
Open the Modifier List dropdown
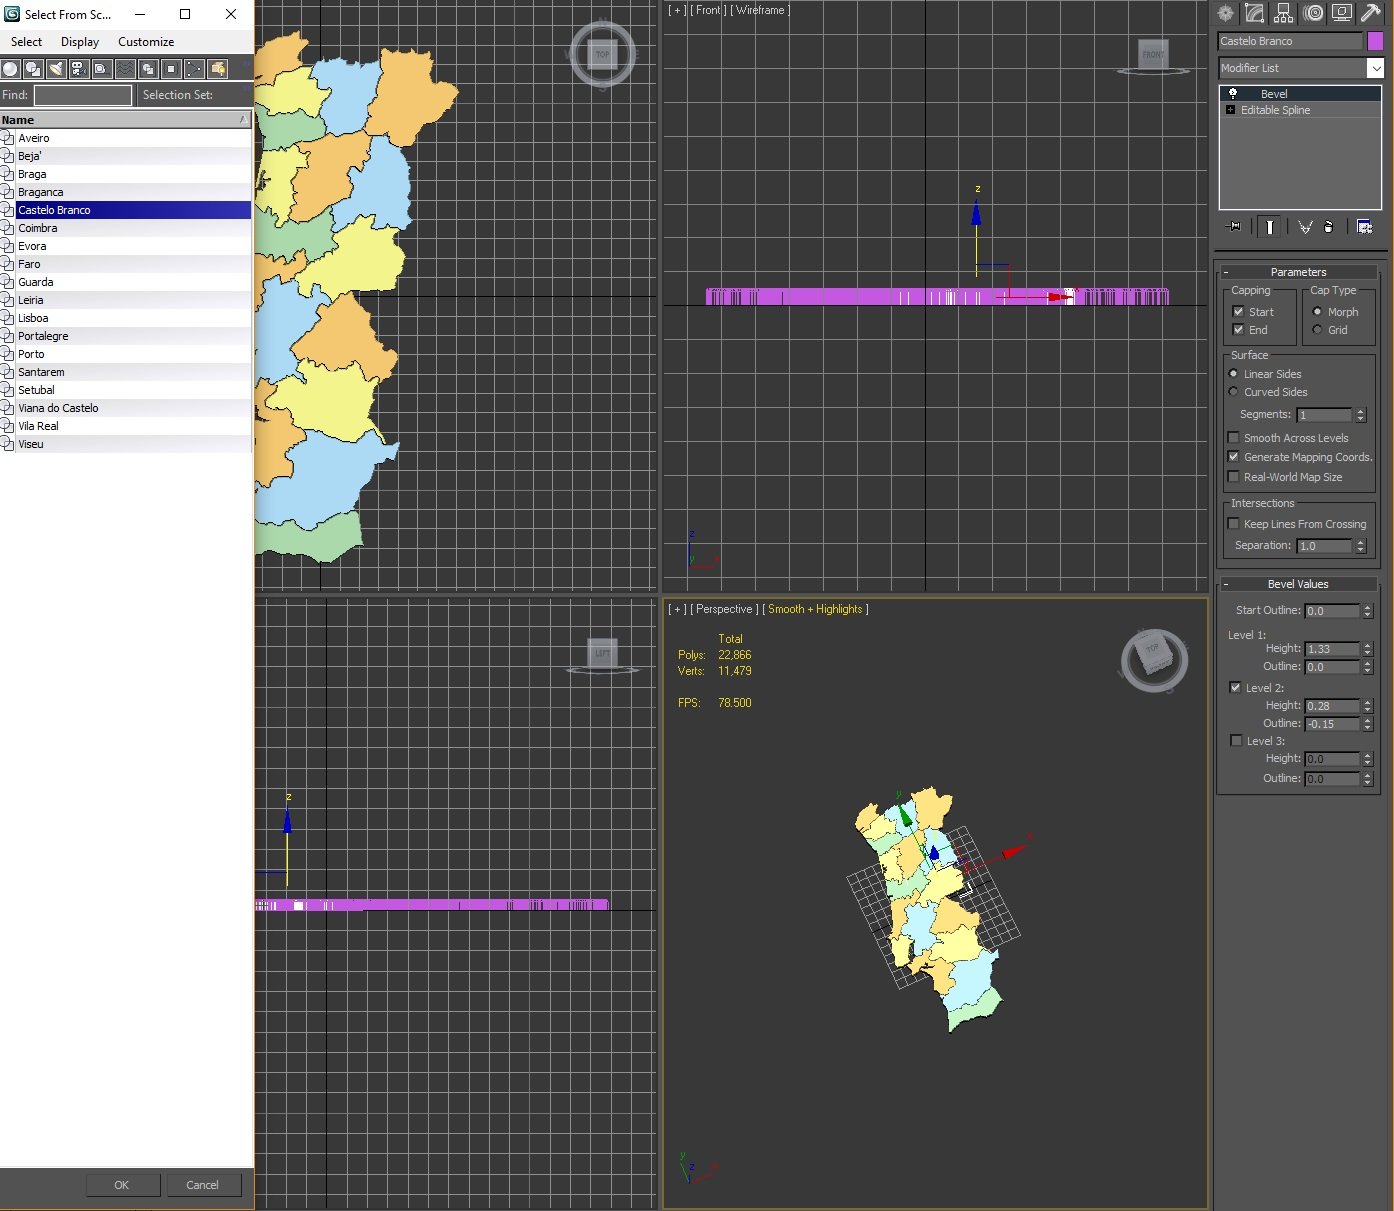pyautogui.click(x=1377, y=68)
